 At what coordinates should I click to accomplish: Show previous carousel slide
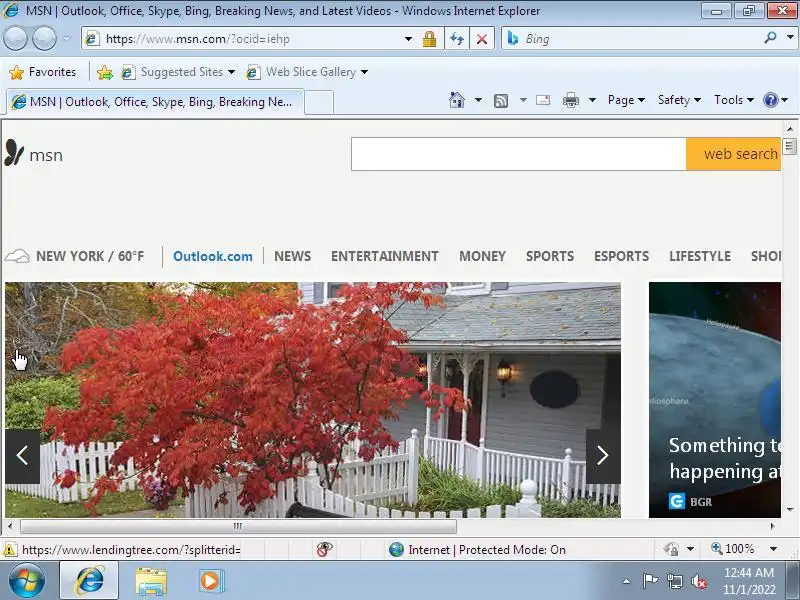22,456
